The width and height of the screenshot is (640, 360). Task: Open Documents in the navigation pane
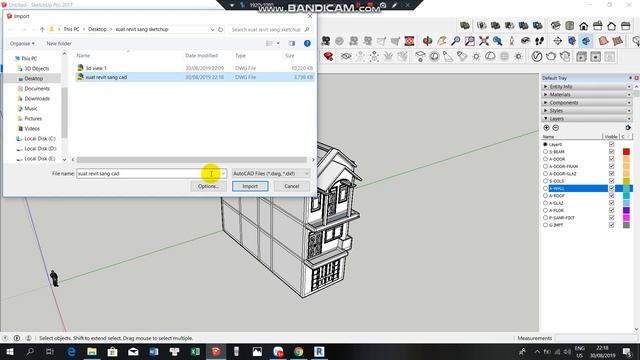tap(37, 89)
